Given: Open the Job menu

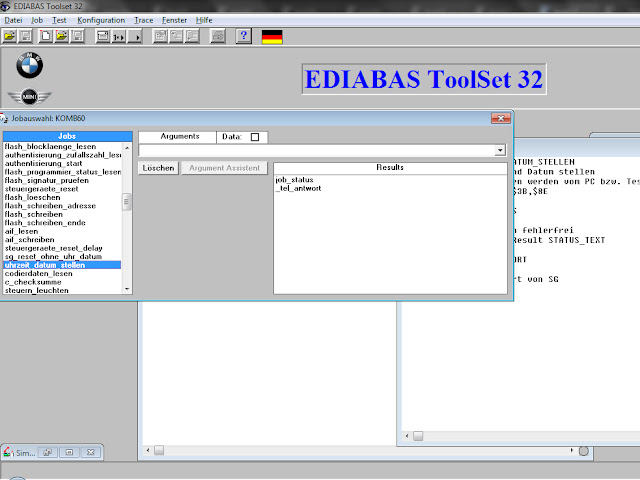Looking at the screenshot, I should pos(37,20).
